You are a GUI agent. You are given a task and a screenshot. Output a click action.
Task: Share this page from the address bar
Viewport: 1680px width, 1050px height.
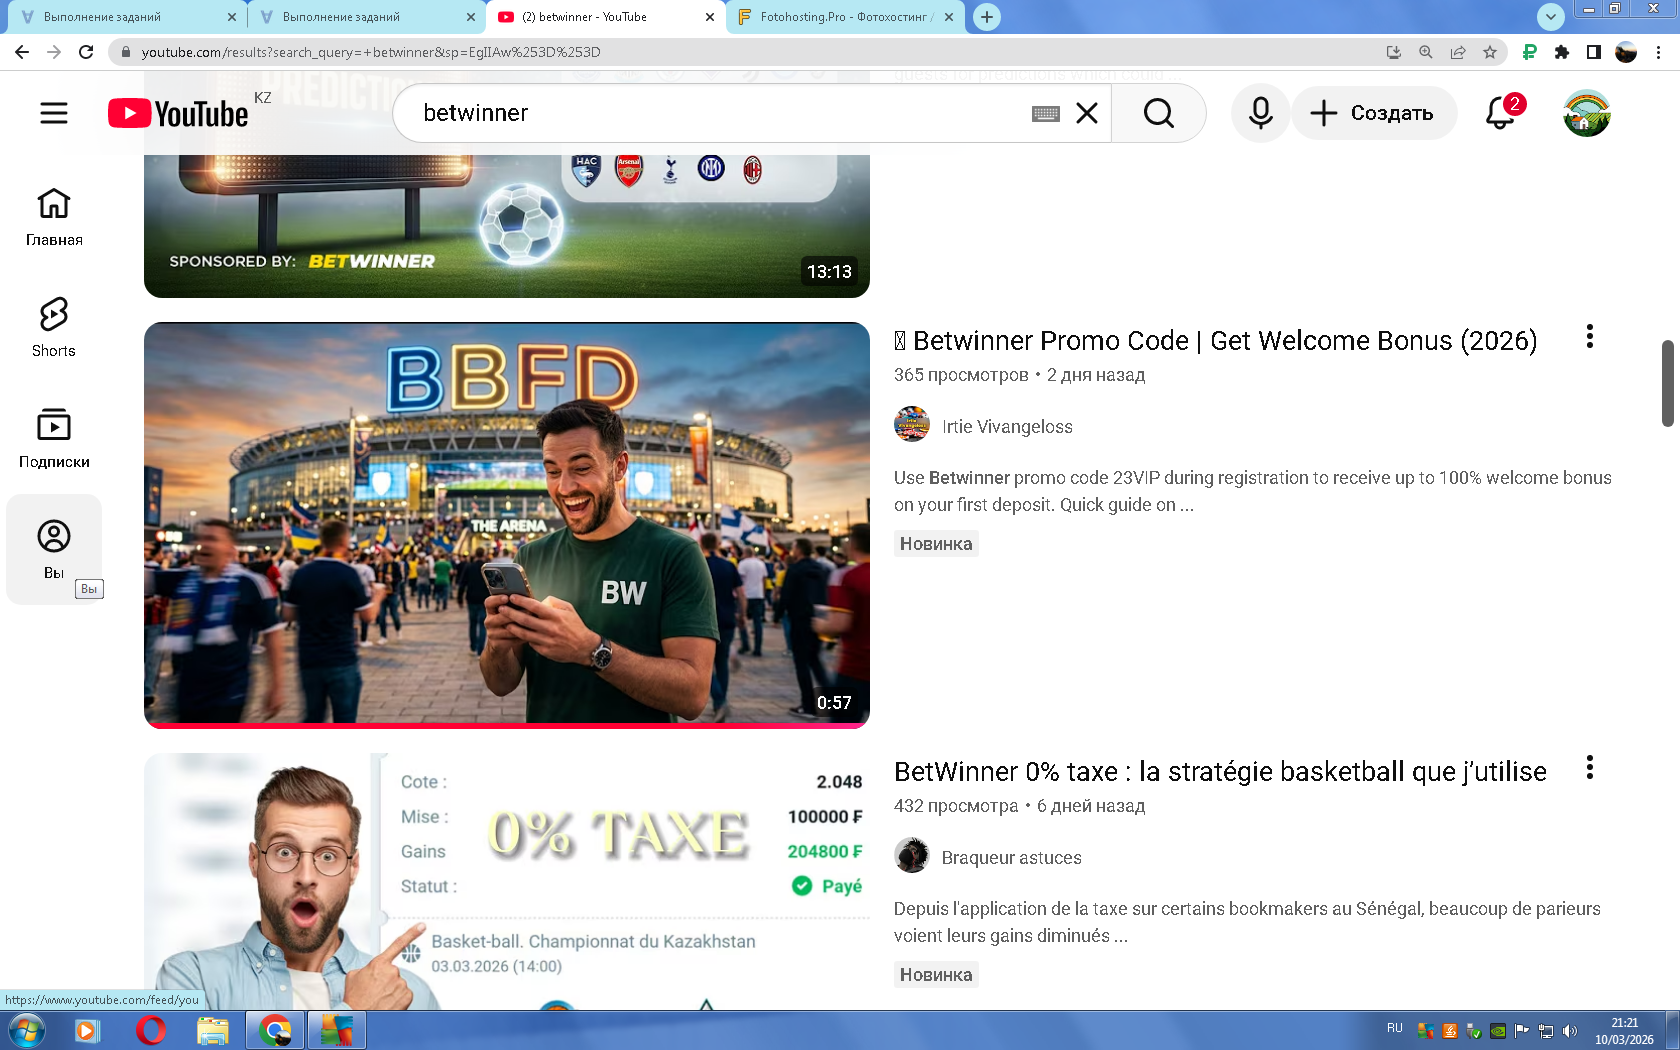(1458, 52)
